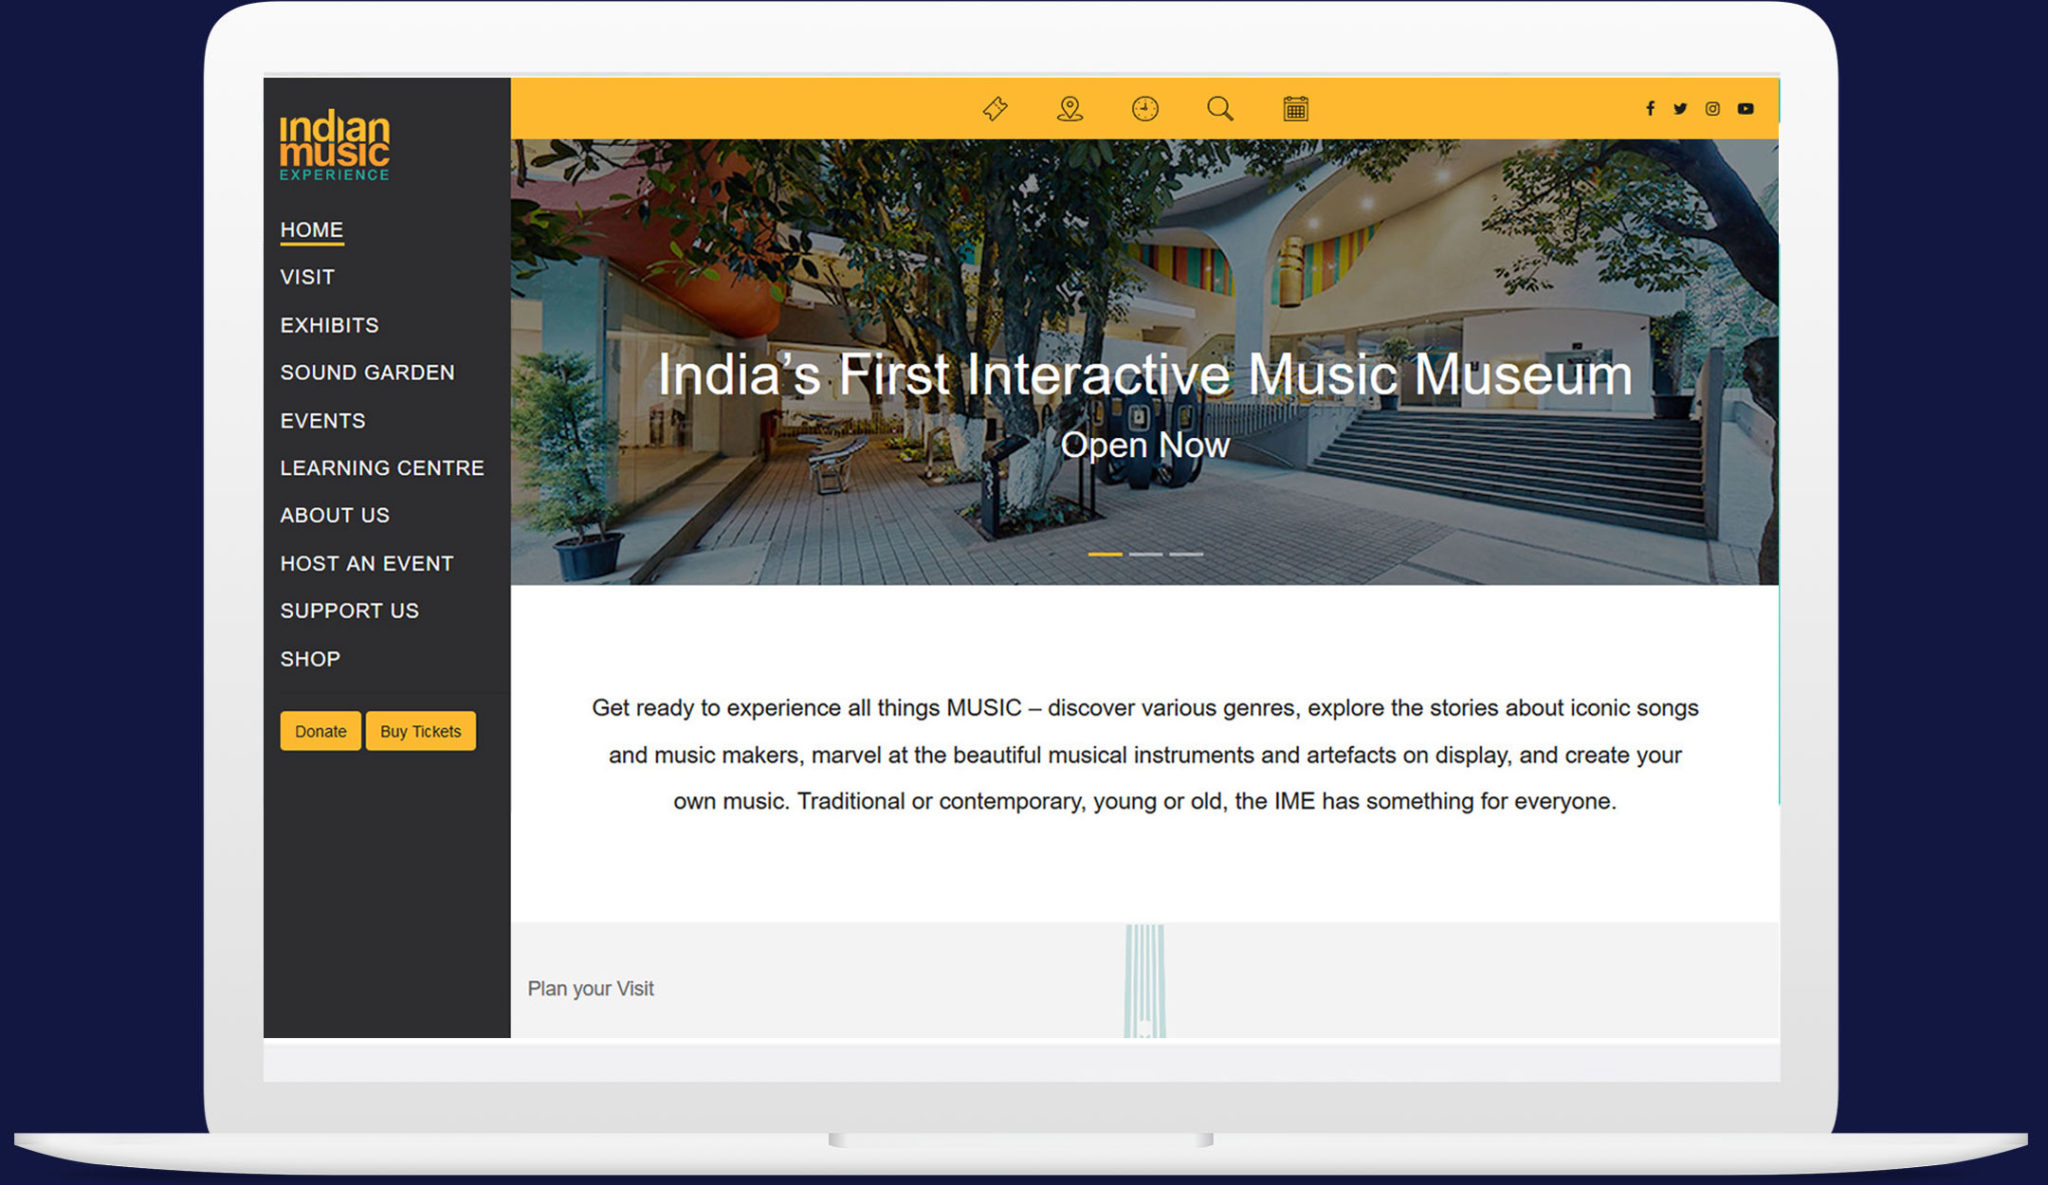The width and height of the screenshot is (2048, 1185).
Task: Click the ticket icon in top bar
Action: (x=995, y=108)
